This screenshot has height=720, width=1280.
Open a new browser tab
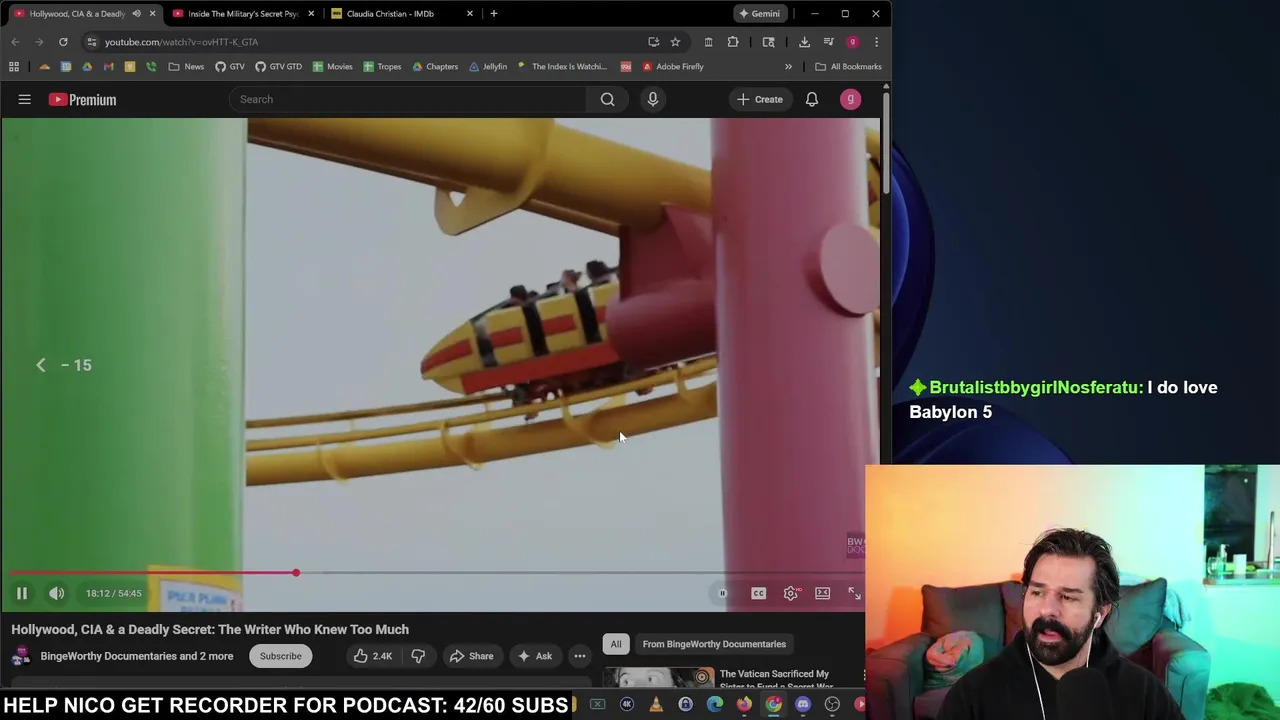click(493, 14)
